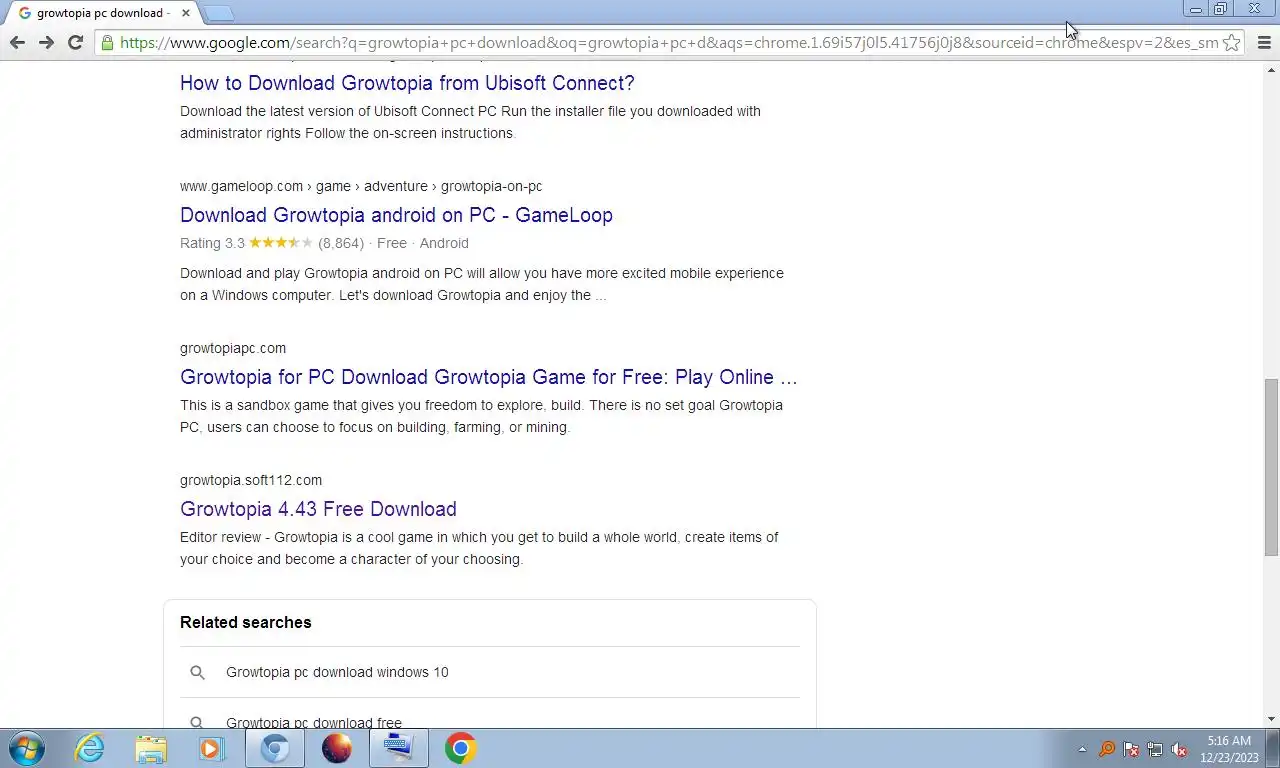Reload the page with the refresh icon

(75, 42)
